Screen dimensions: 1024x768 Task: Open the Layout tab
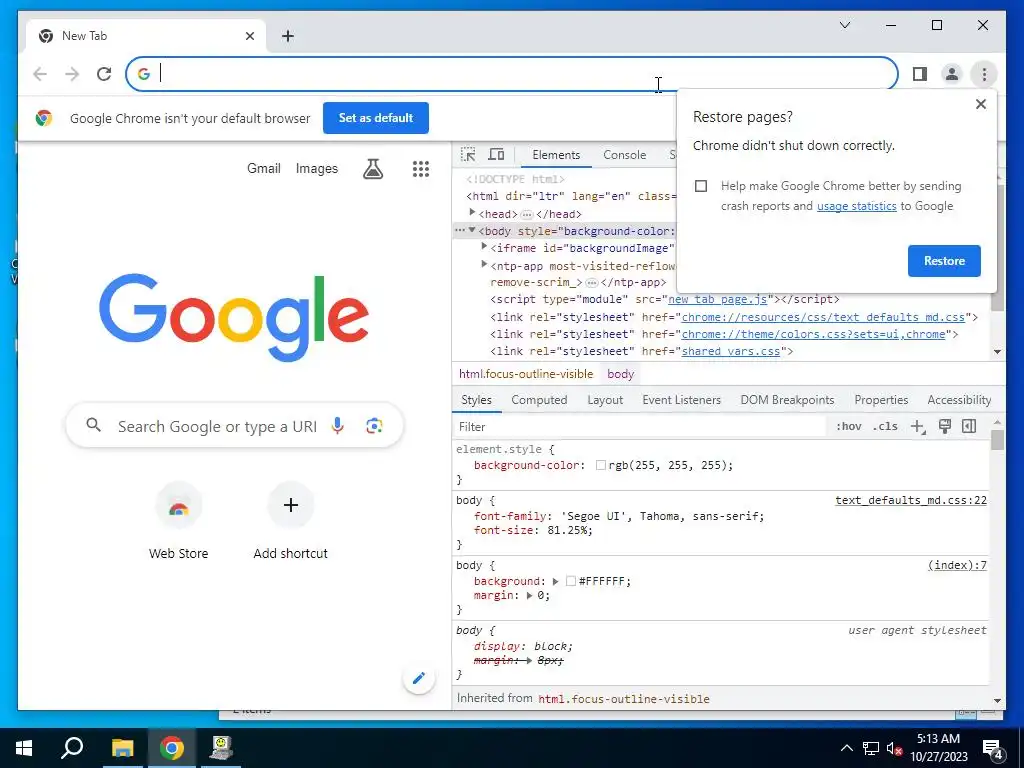point(605,400)
